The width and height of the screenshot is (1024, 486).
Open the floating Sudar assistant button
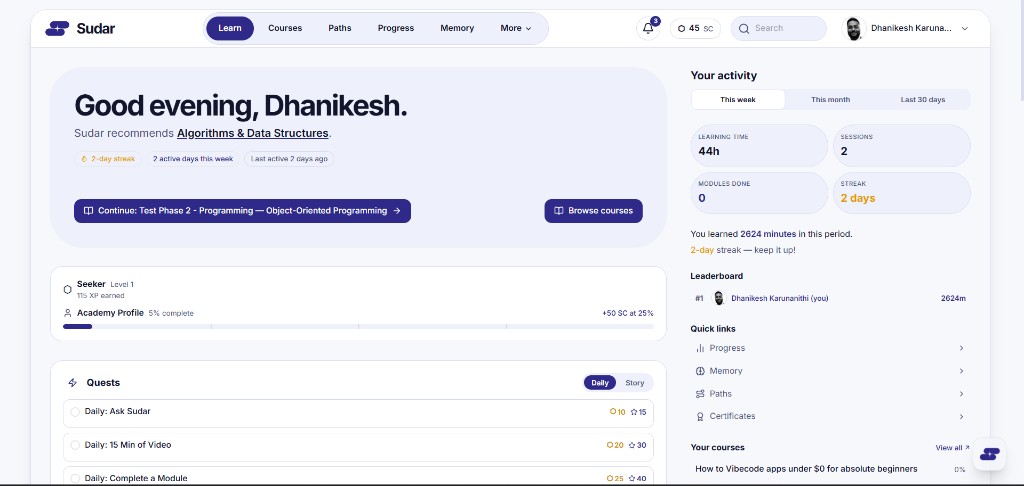[989, 453]
